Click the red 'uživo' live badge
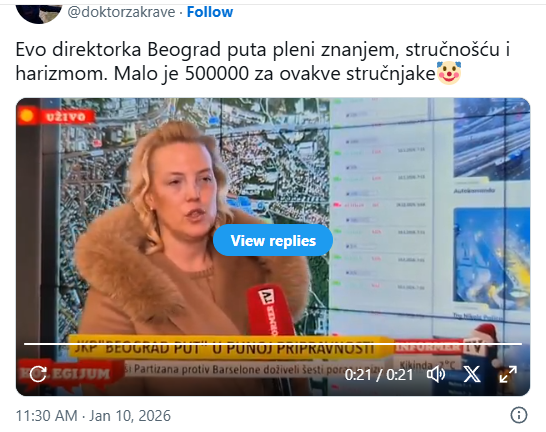Screen dimensions: 546x432 pyautogui.click(x=57, y=116)
